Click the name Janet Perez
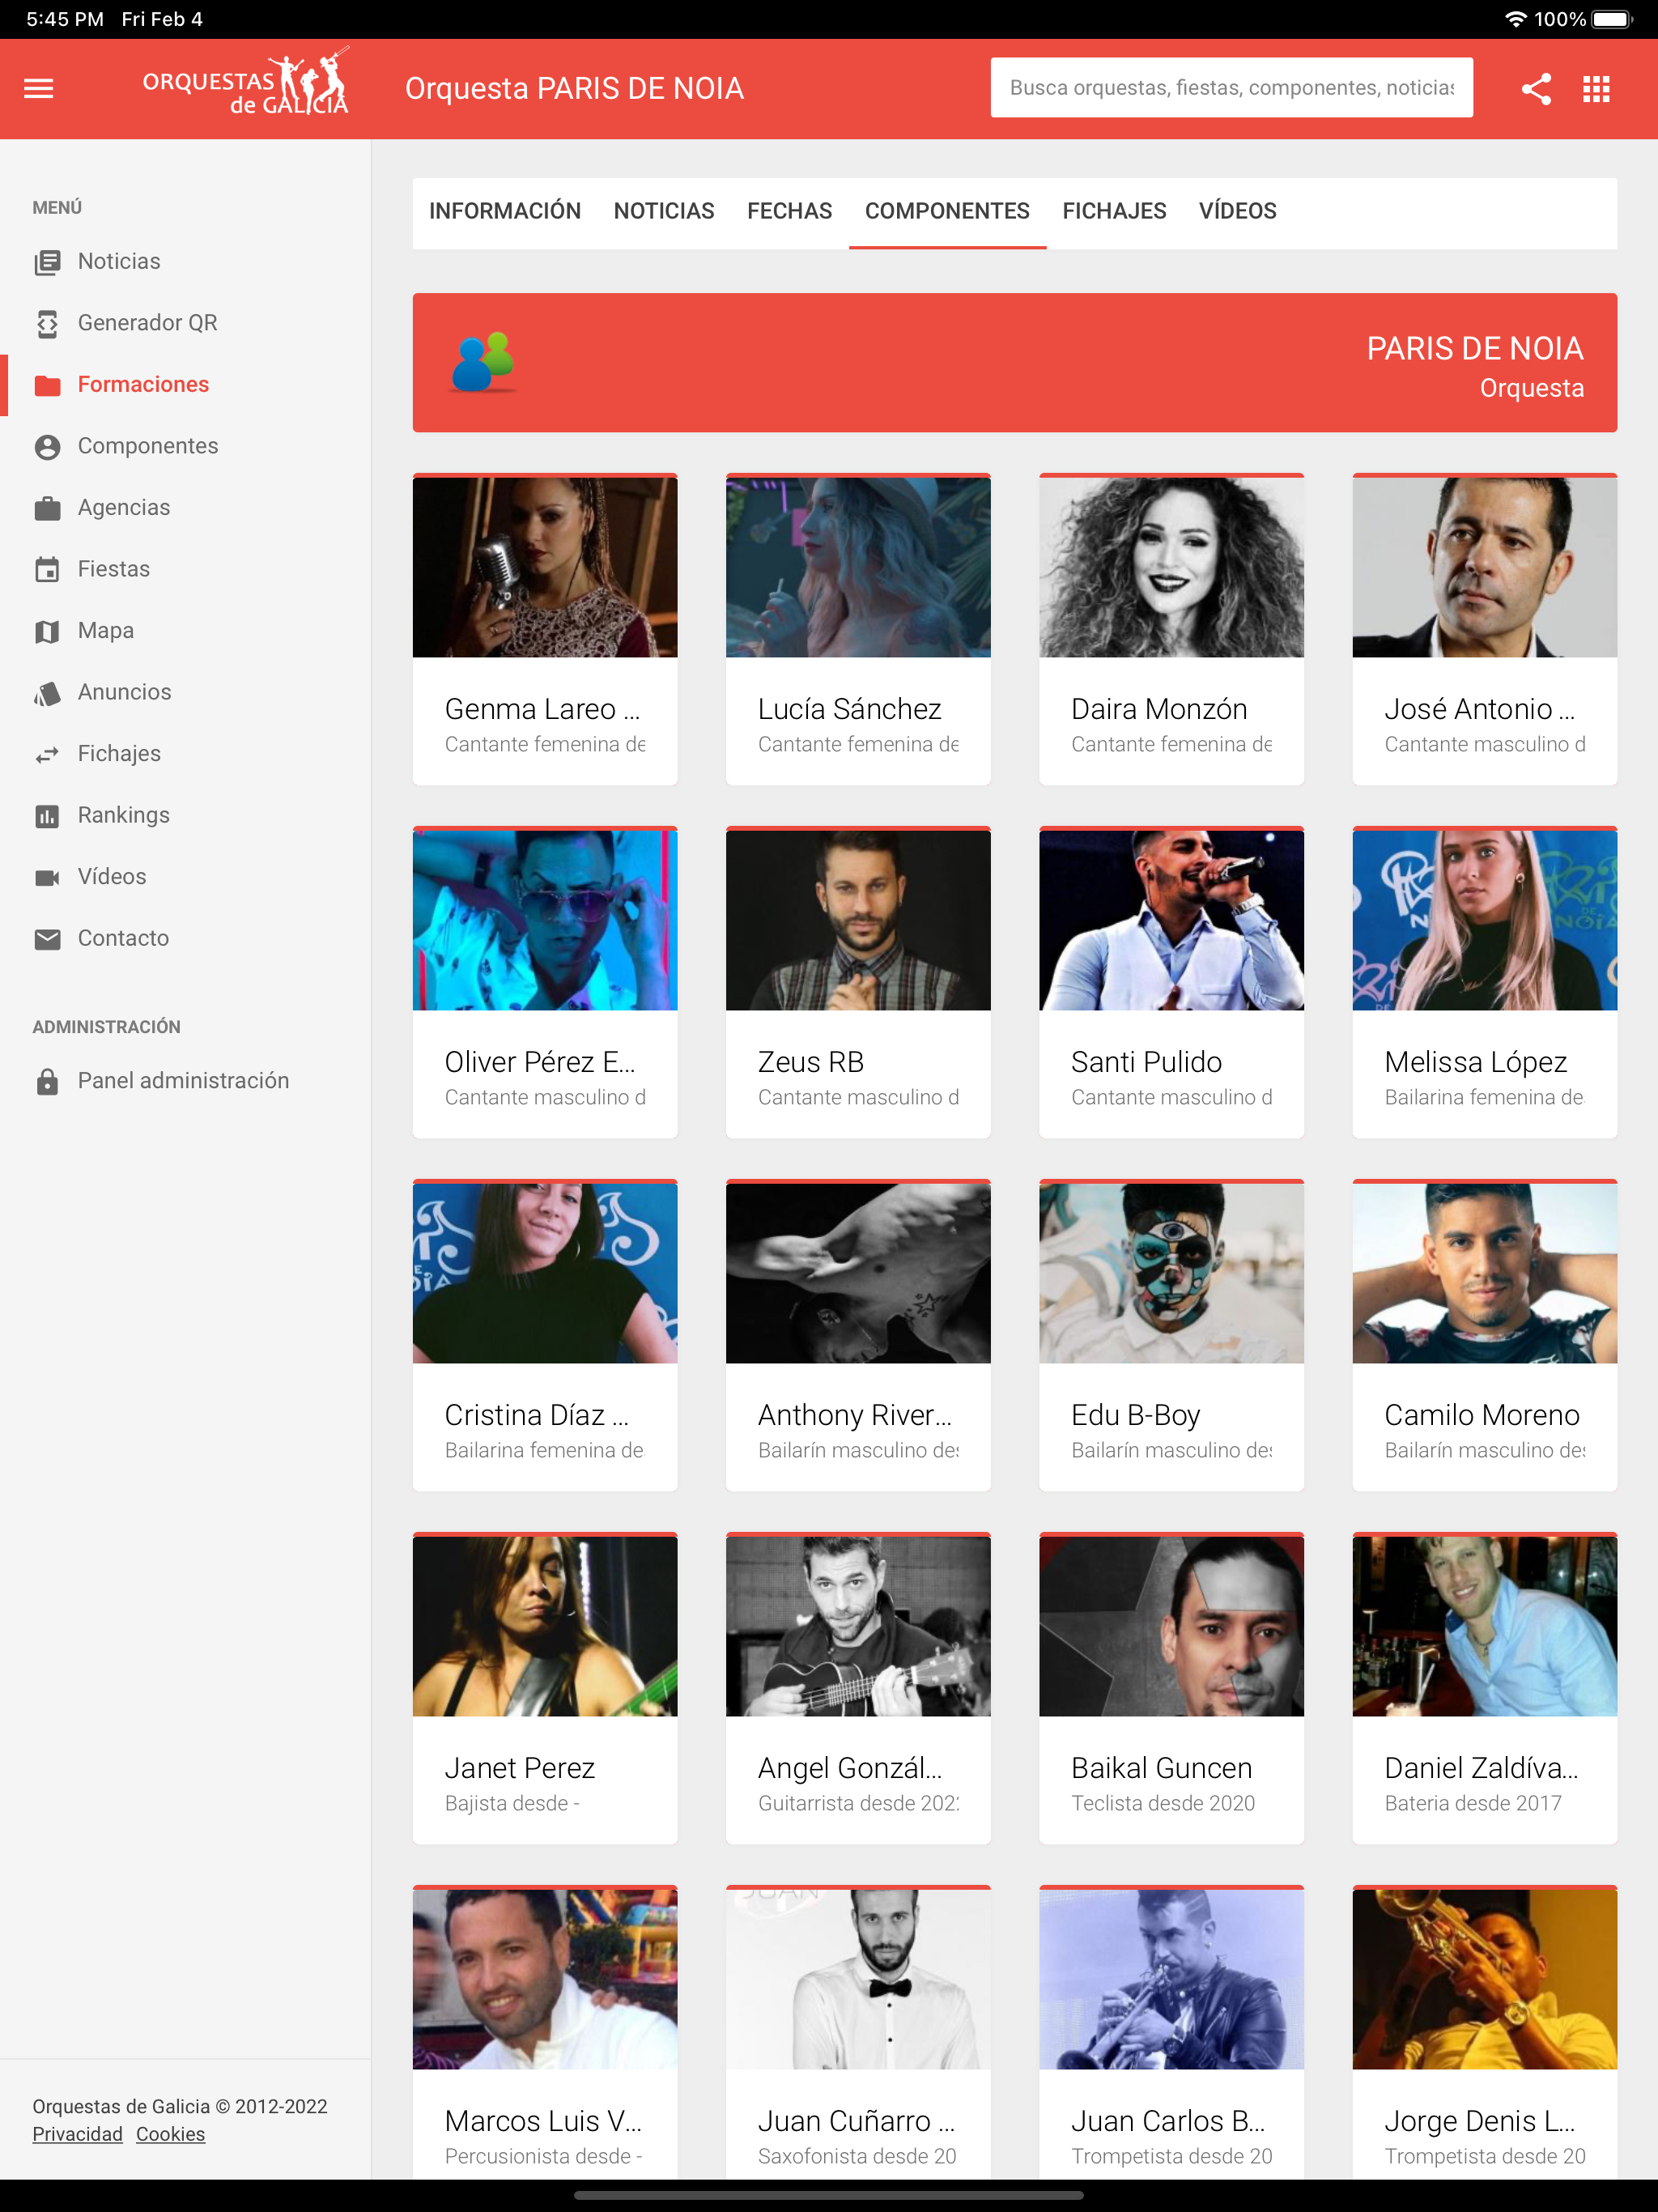The image size is (1658, 2212). pos(520,1768)
